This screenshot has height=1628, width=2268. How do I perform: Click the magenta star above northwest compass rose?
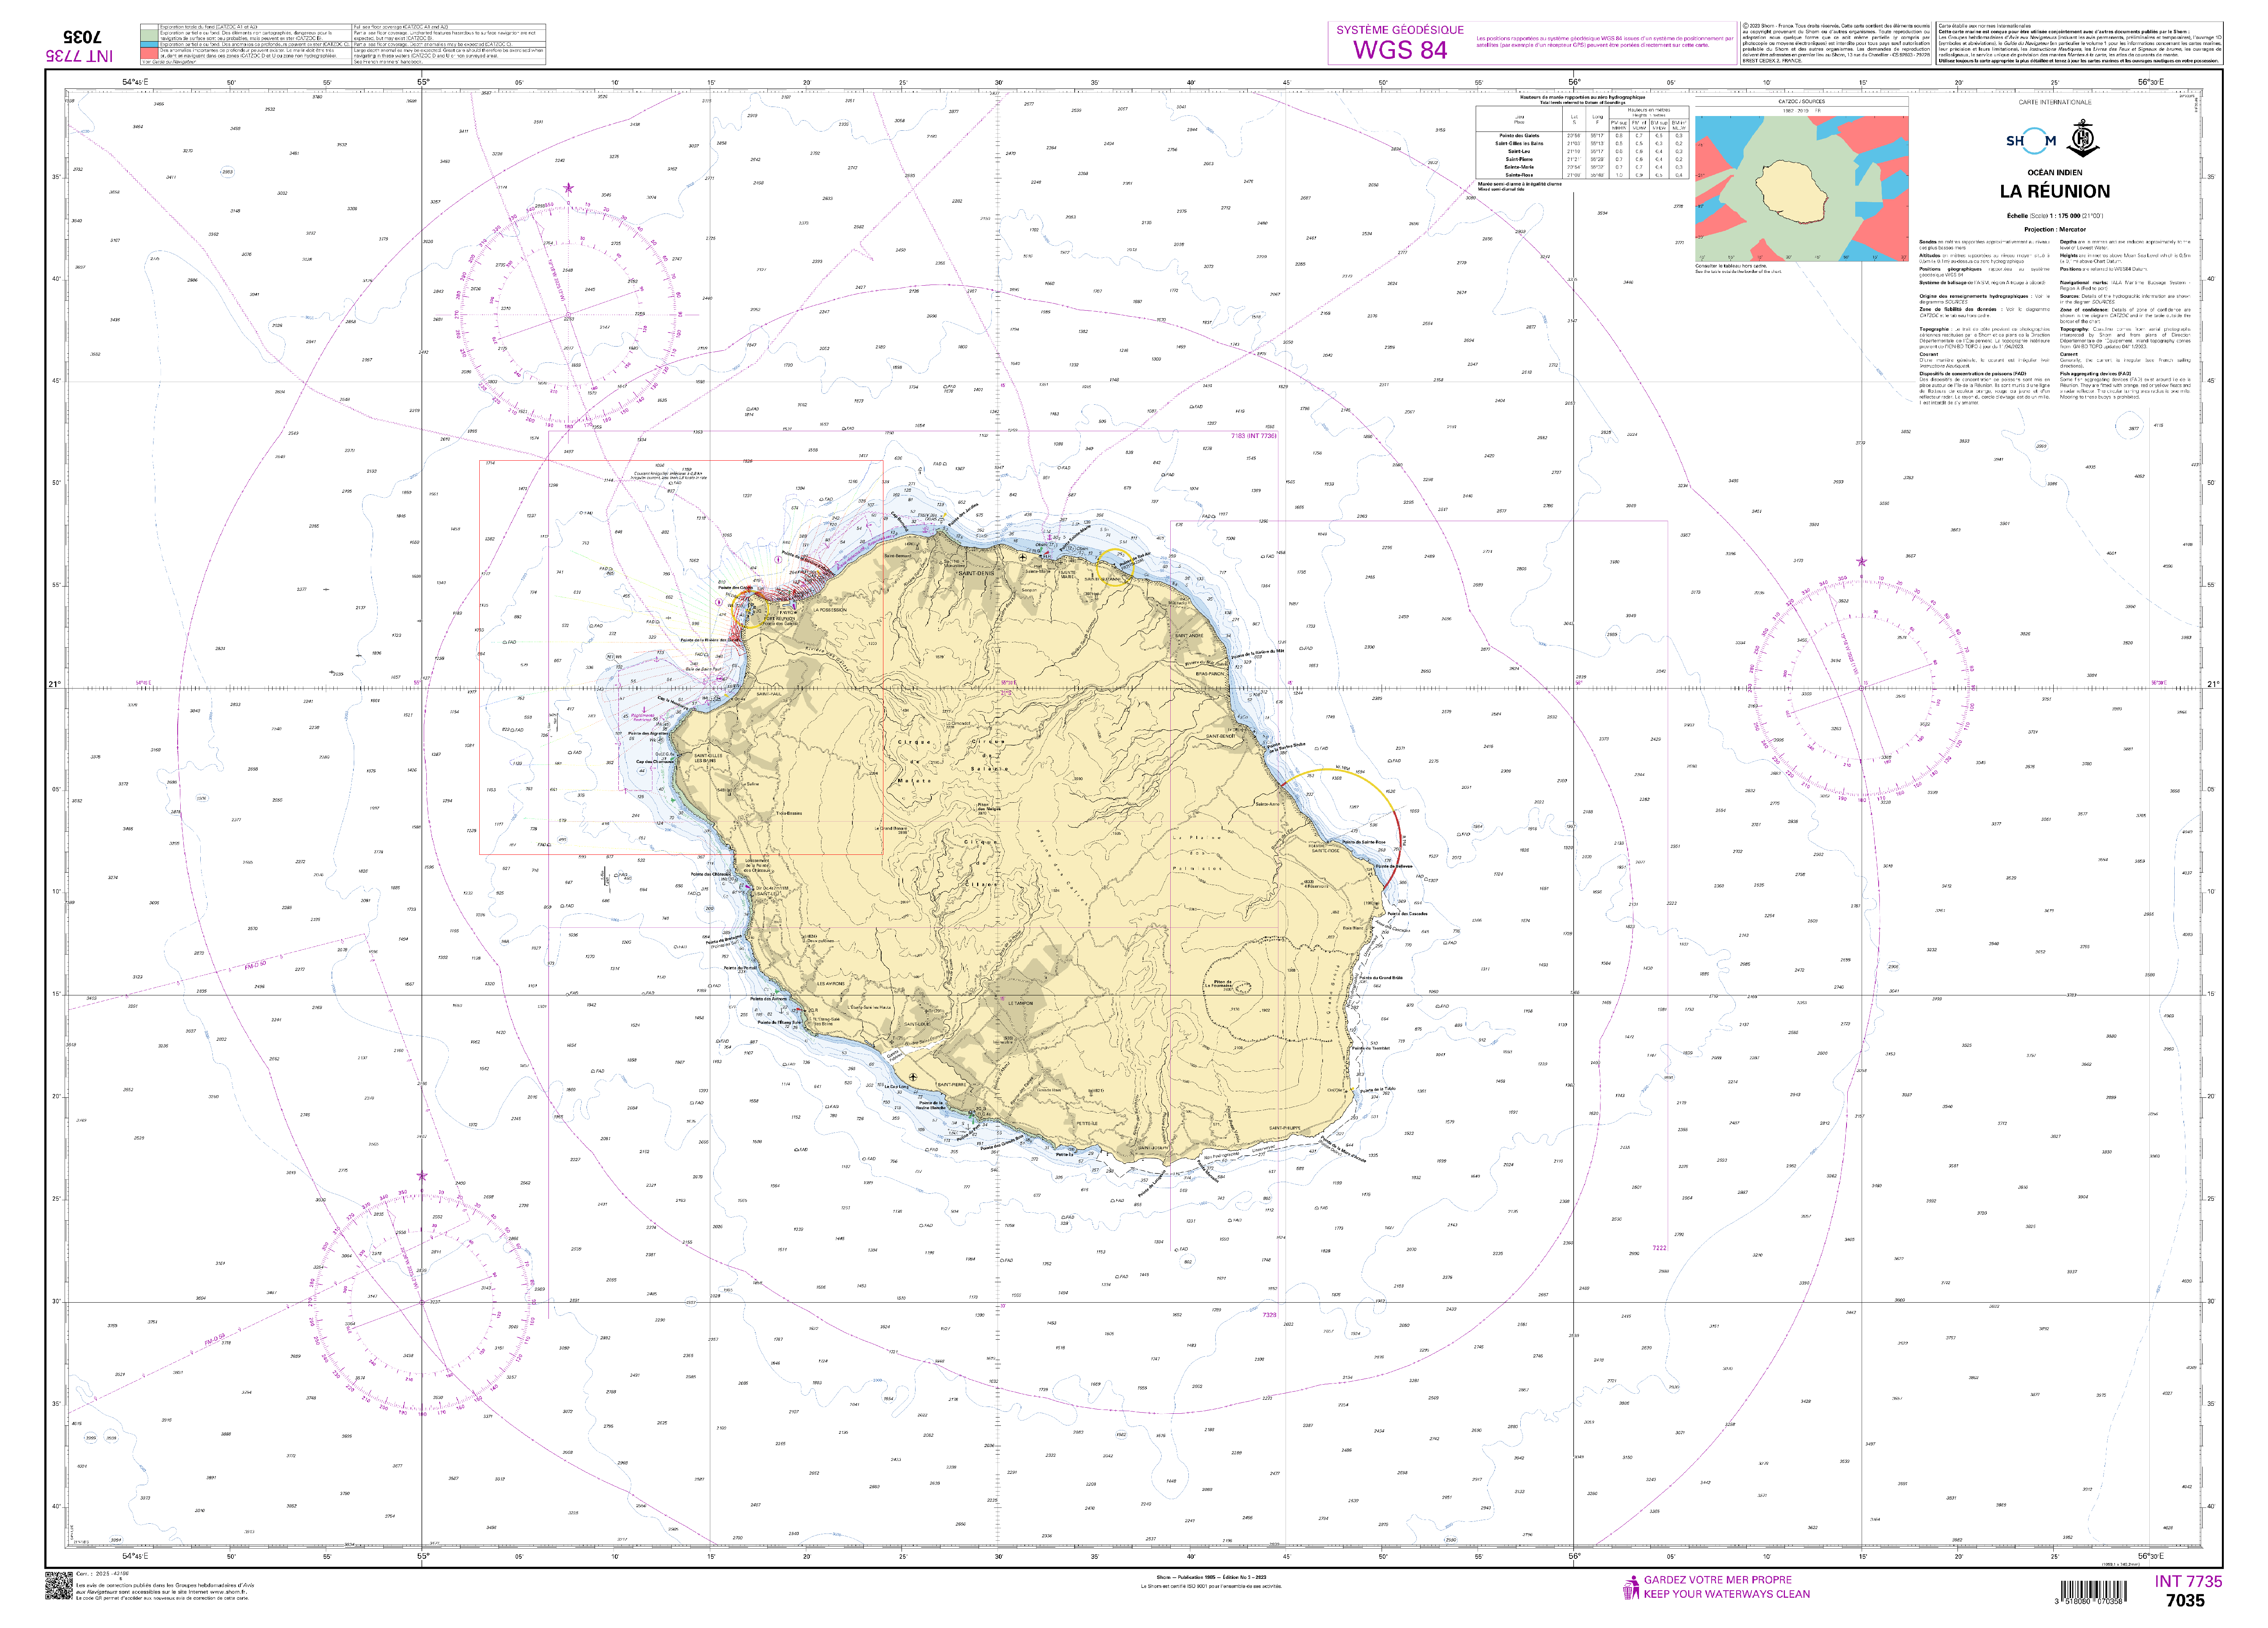tap(569, 188)
